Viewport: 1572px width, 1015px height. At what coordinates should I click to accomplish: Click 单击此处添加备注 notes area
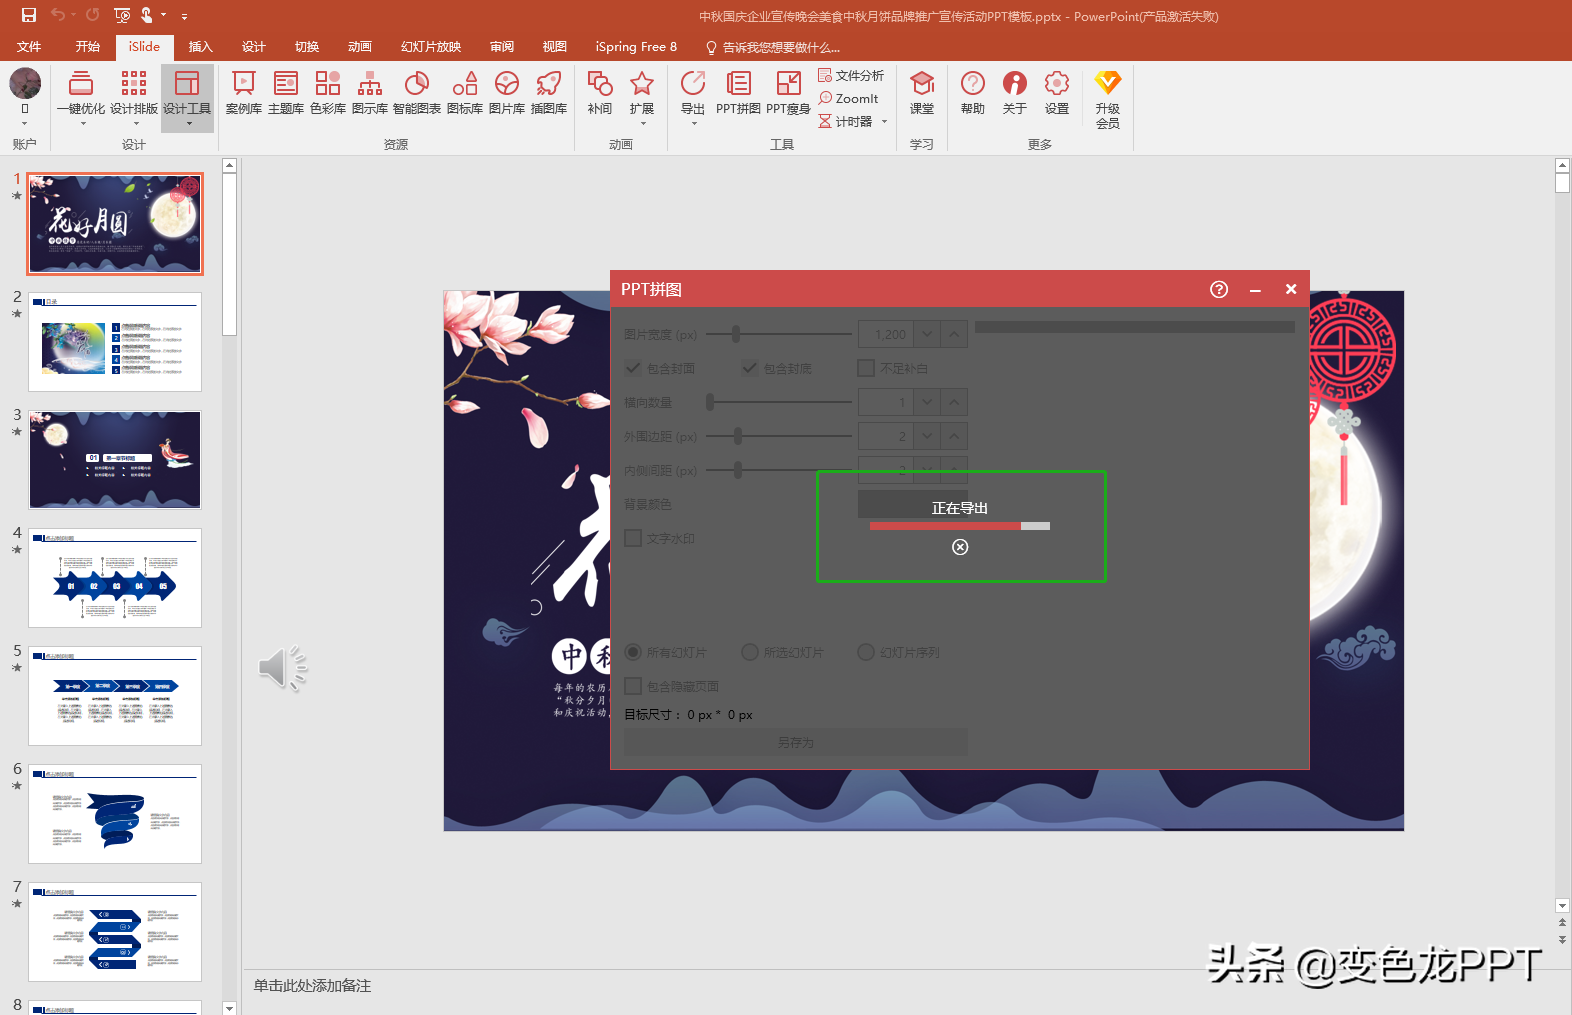tap(312, 986)
